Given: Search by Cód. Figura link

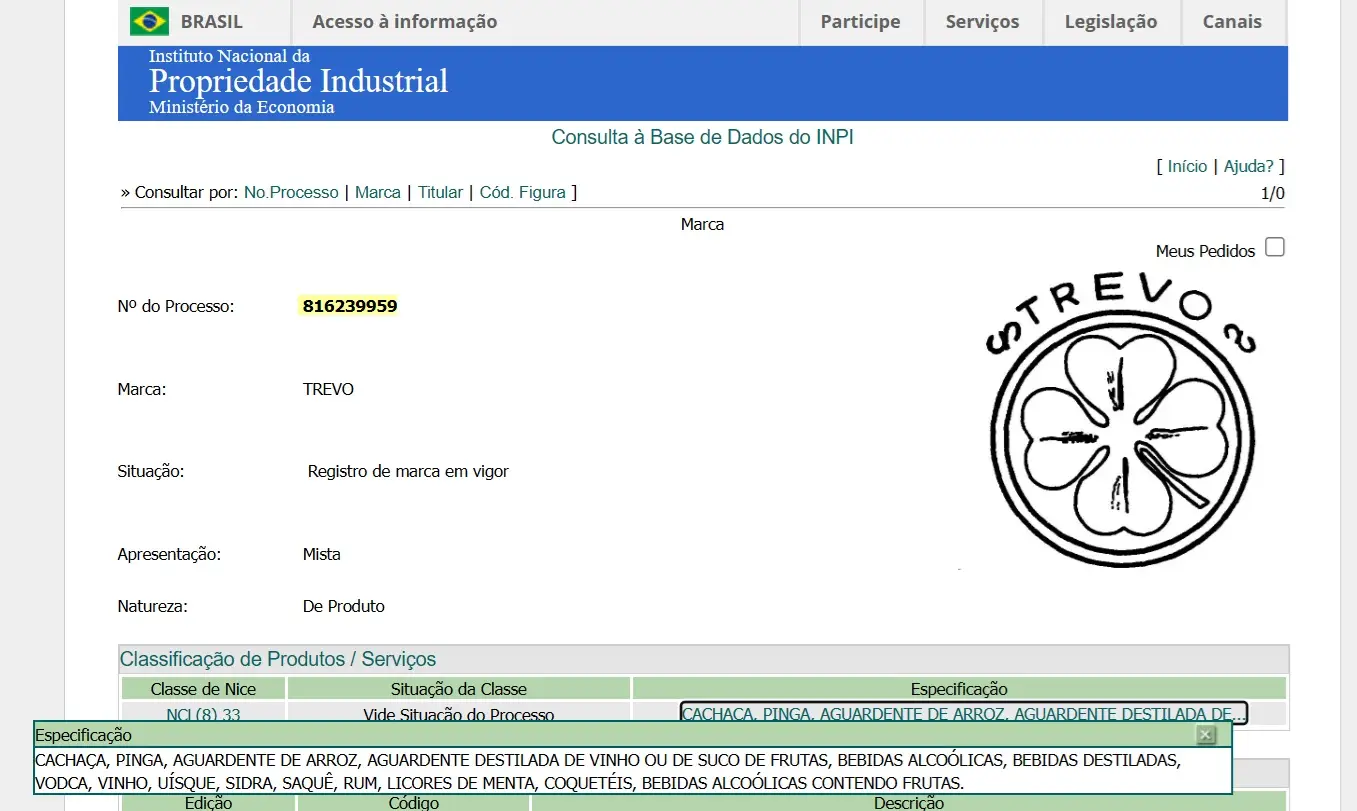Looking at the screenshot, I should point(523,192).
